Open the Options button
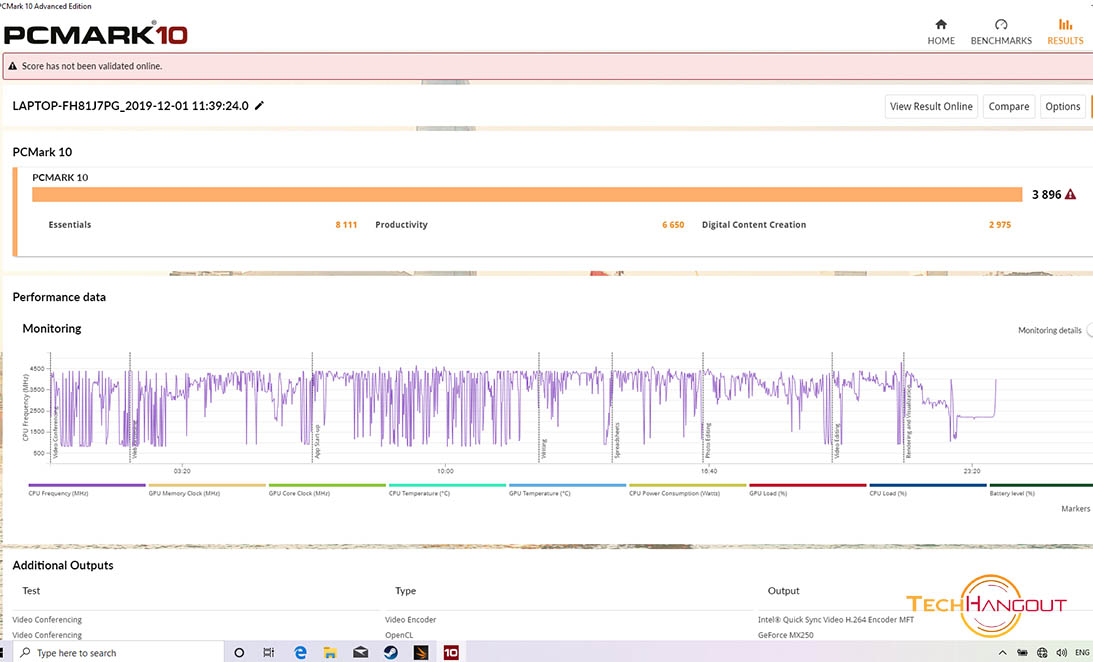The width and height of the screenshot is (1093, 662). (1062, 107)
